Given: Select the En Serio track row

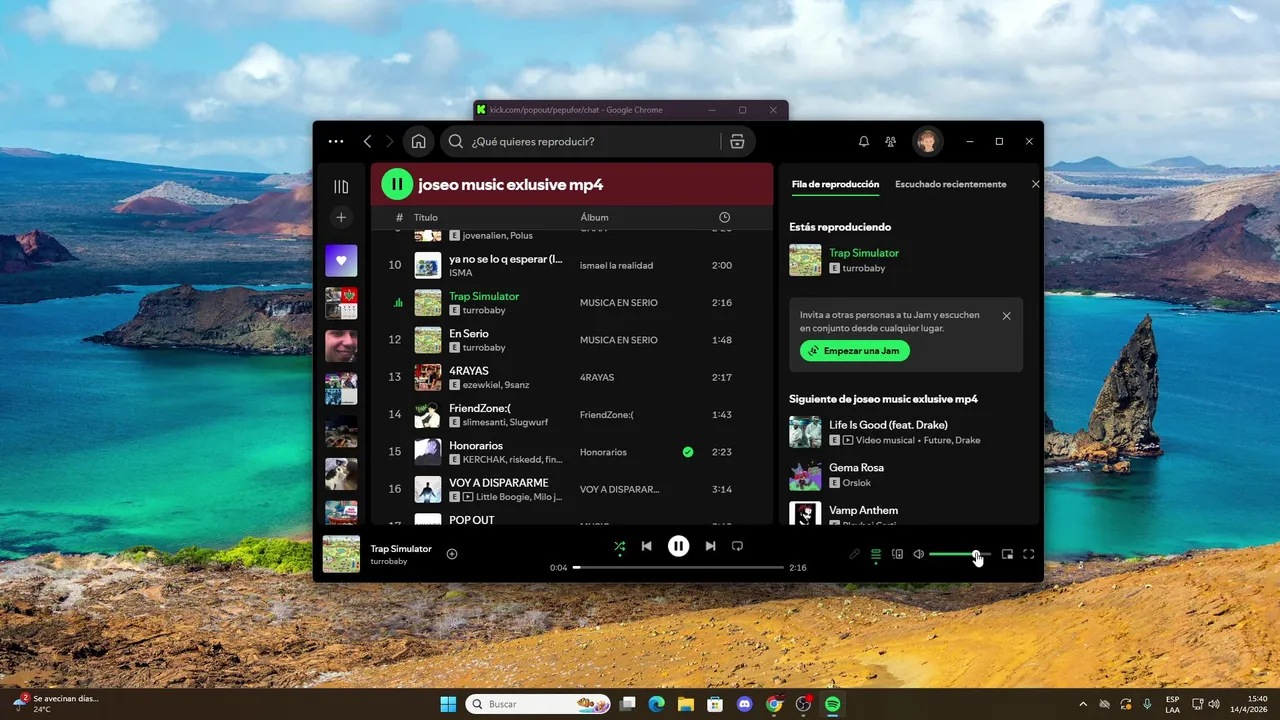Looking at the screenshot, I should [572, 340].
